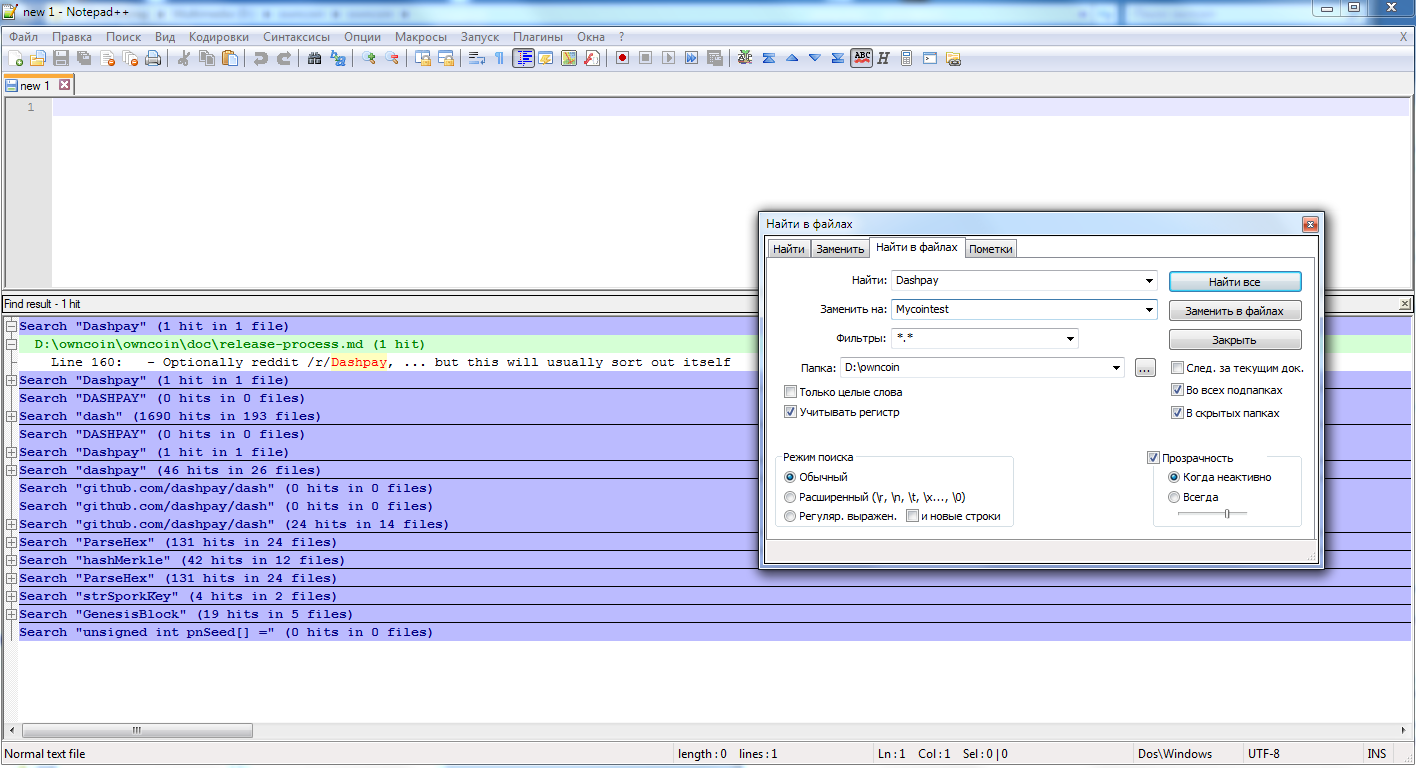Switch to the 'Заменить' dialog tab
This screenshot has height=768, width=1416.
(x=839, y=249)
